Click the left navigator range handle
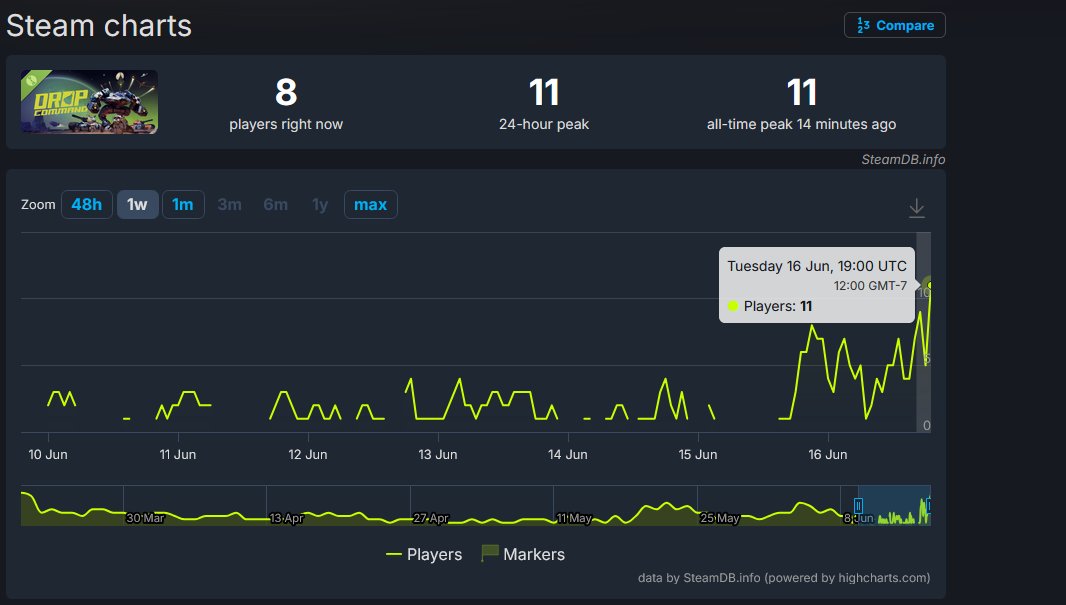Viewport: 1066px width, 605px height. click(858, 506)
